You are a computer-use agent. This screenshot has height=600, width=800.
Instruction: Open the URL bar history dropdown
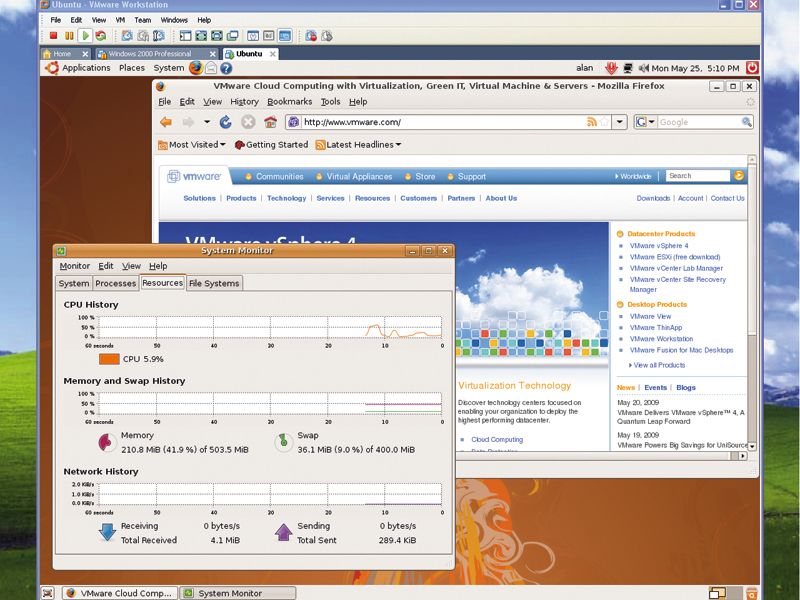click(619, 122)
